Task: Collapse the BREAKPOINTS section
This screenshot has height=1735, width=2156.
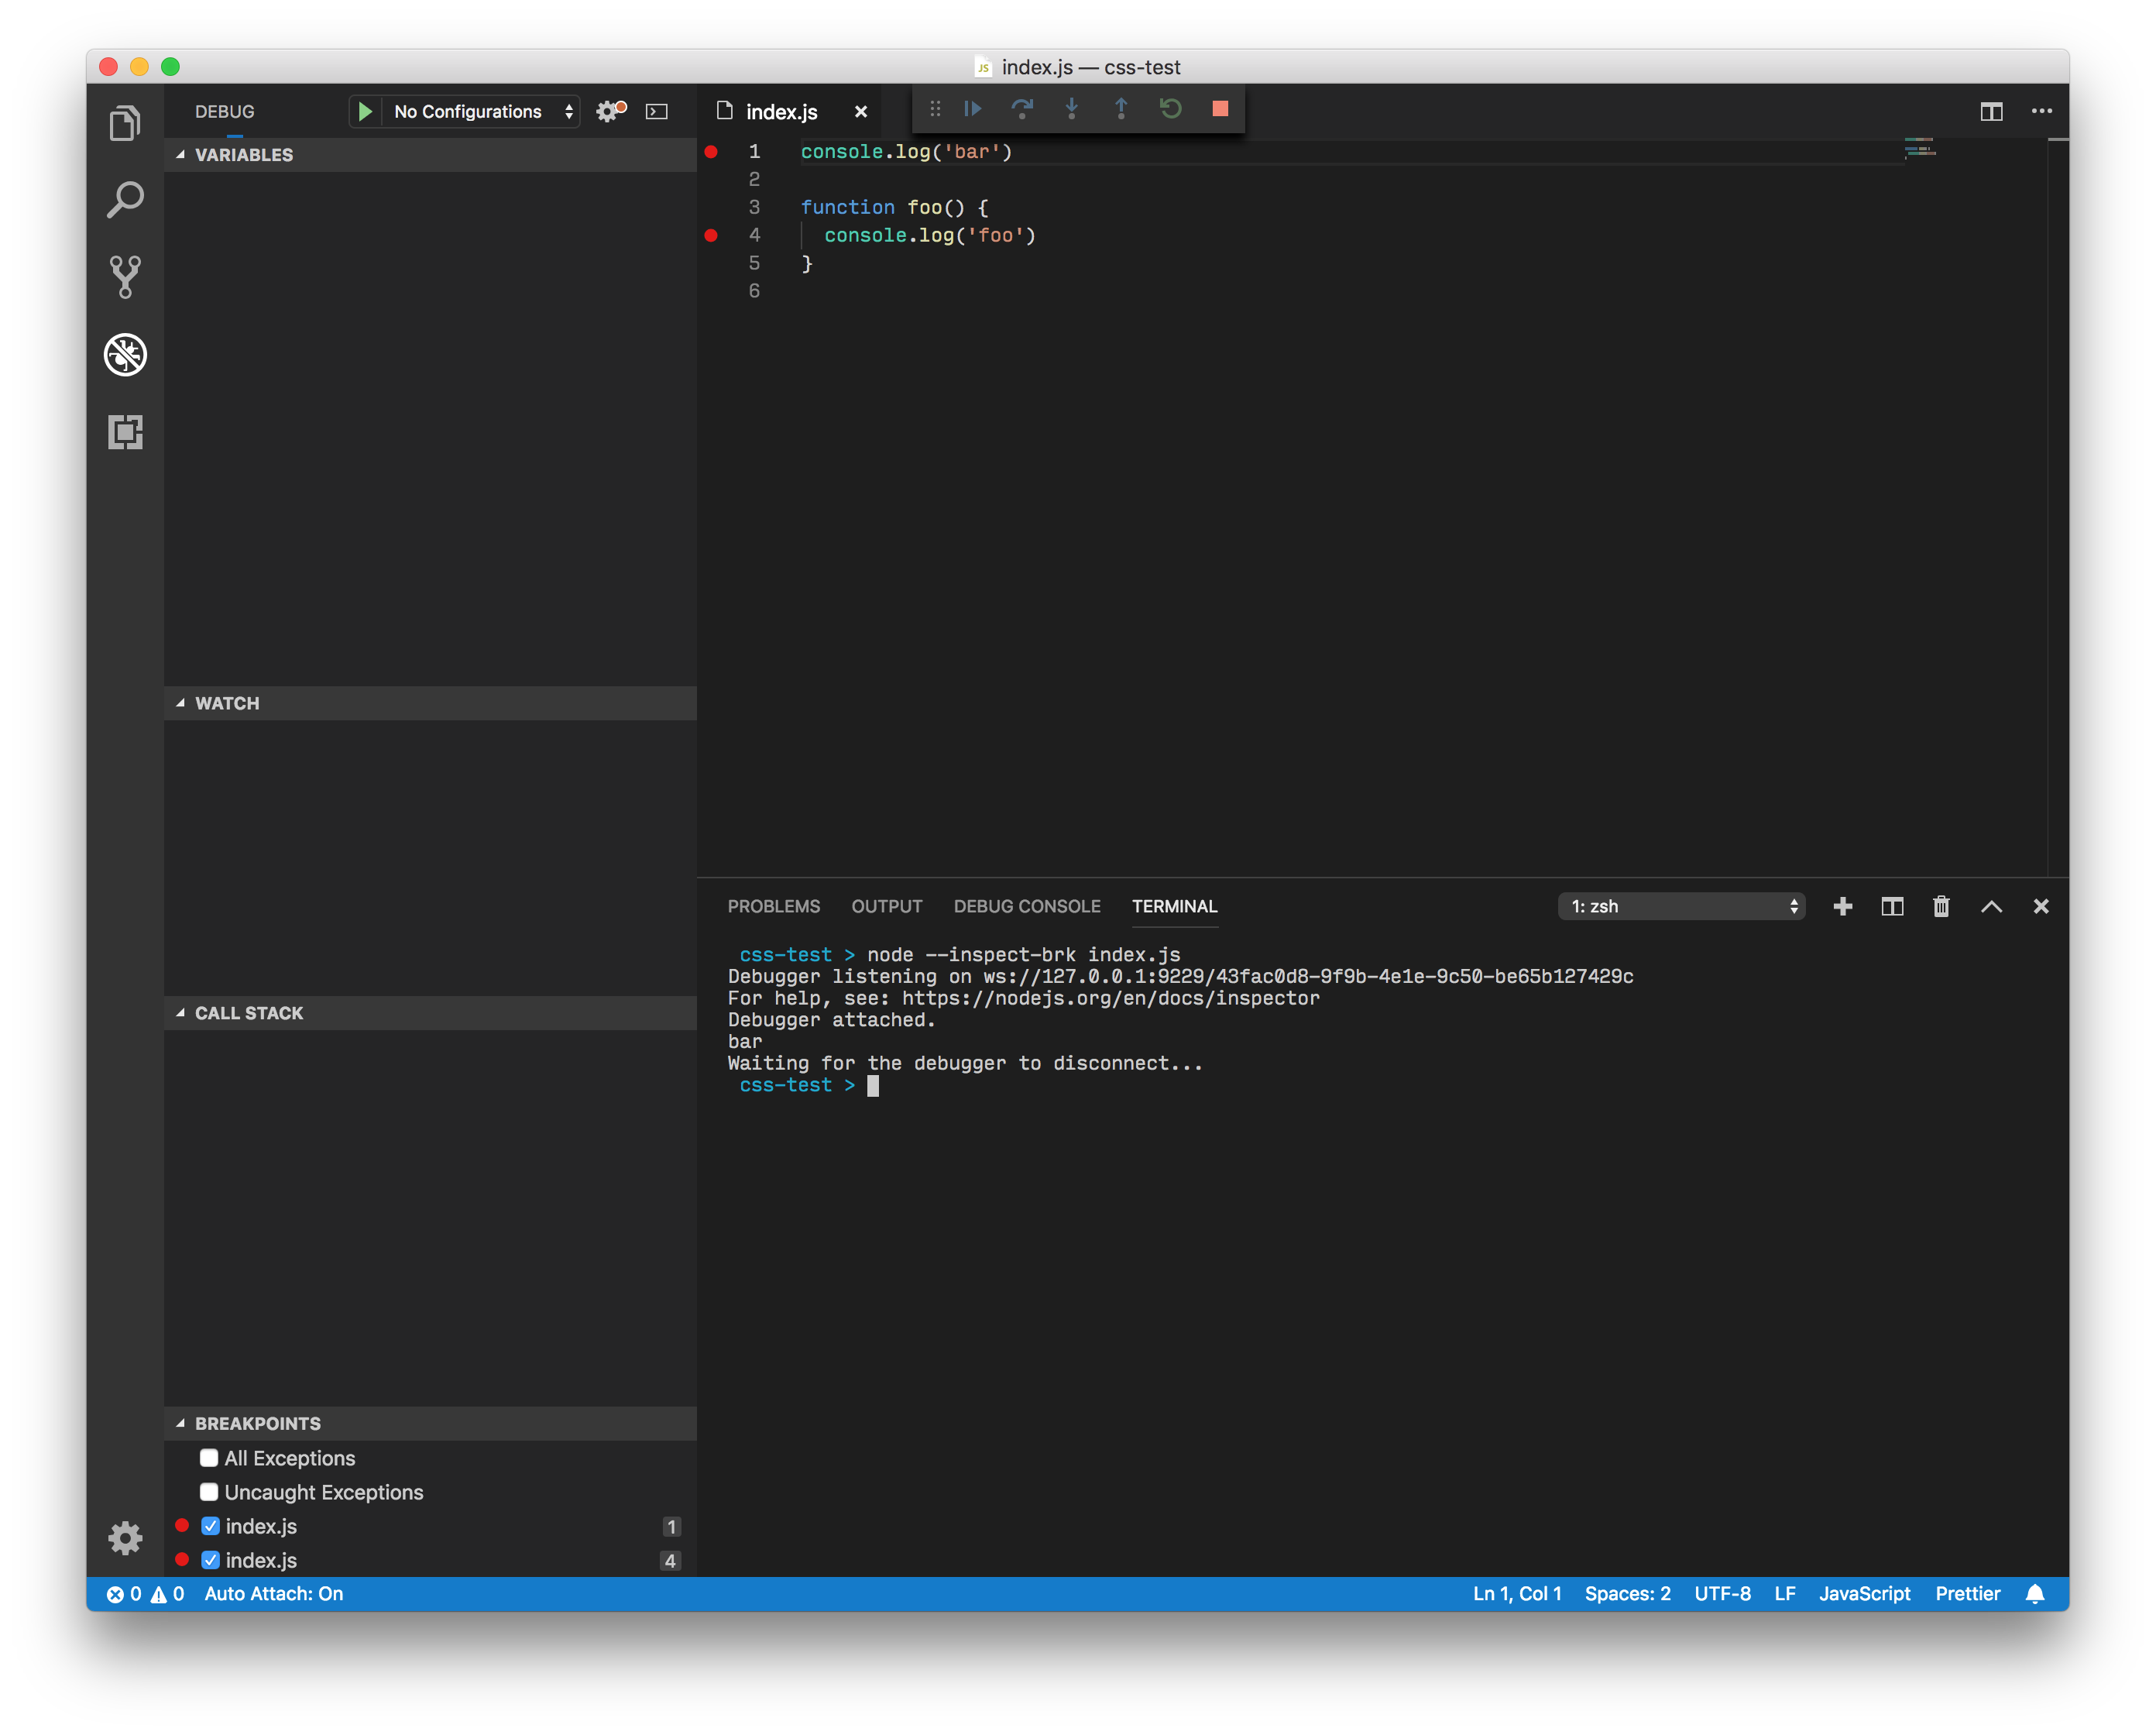Action: [430, 1423]
